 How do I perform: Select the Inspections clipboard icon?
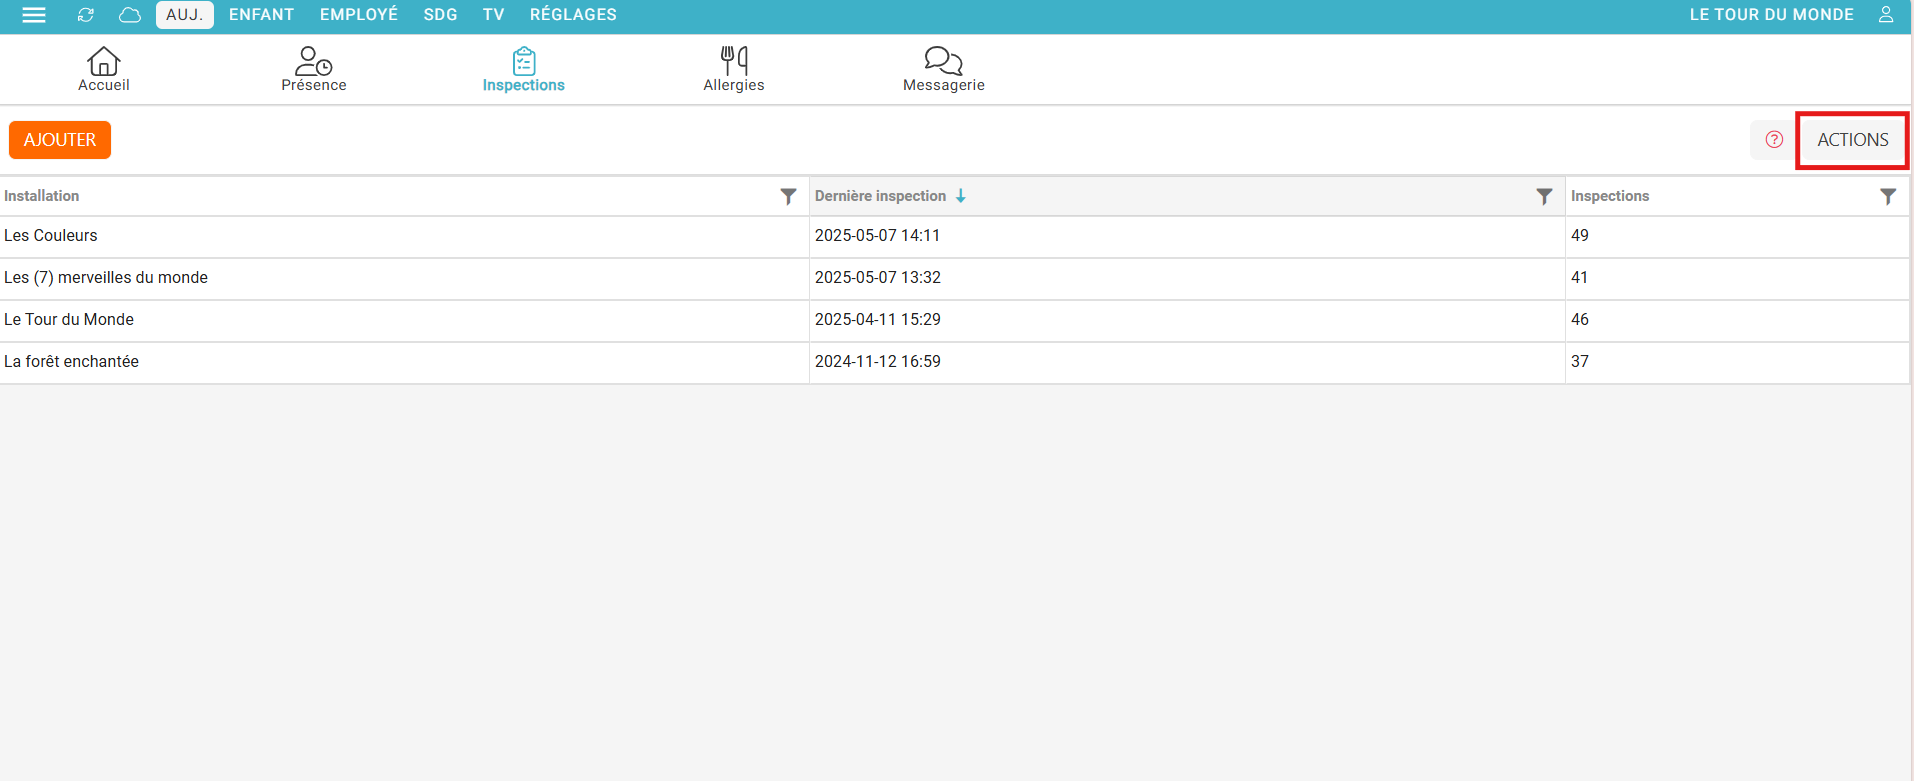point(524,61)
